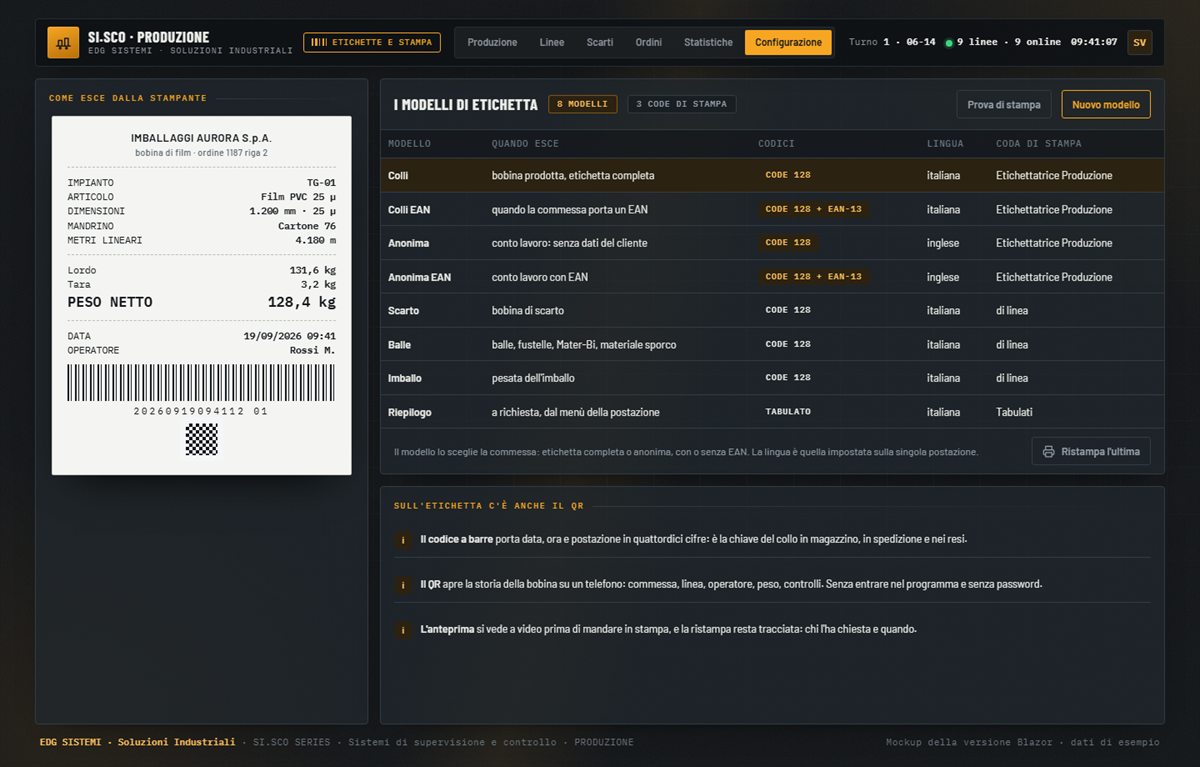Click the barcode on the label preview

[x=202, y=383]
